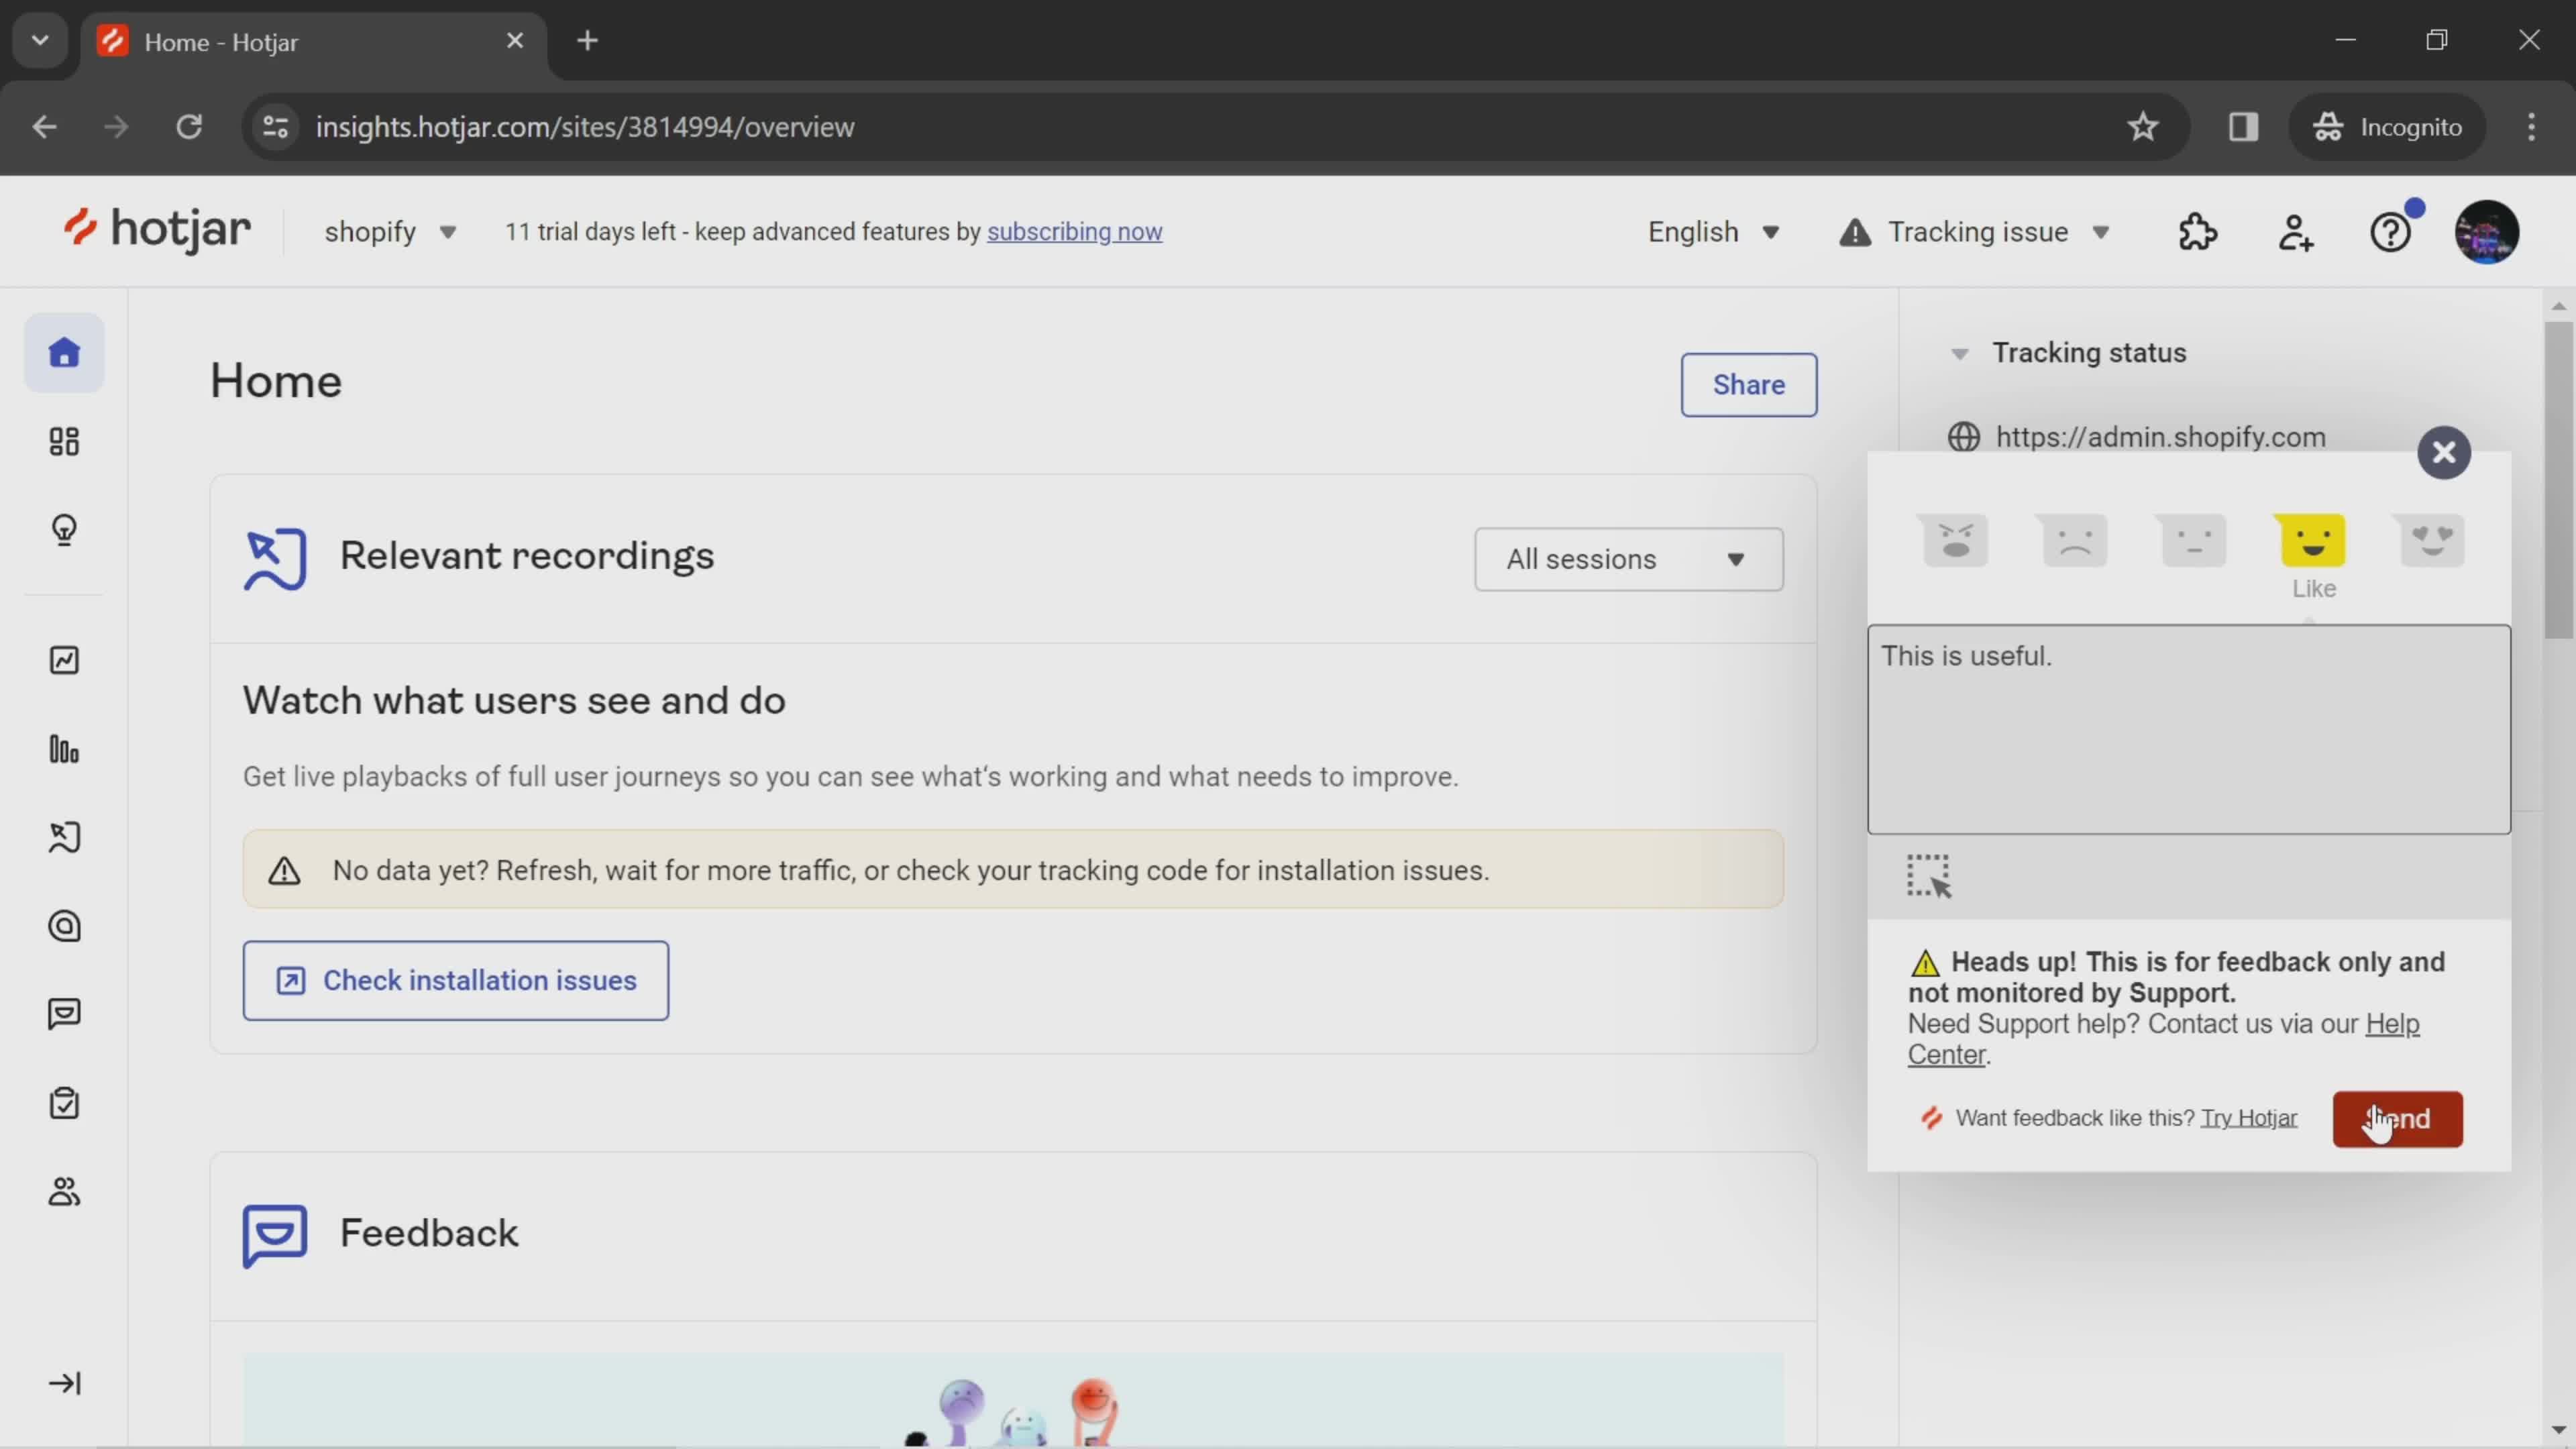
Task: Toggle the angry emoji reaction option
Action: pyautogui.click(x=1955, y=539)
